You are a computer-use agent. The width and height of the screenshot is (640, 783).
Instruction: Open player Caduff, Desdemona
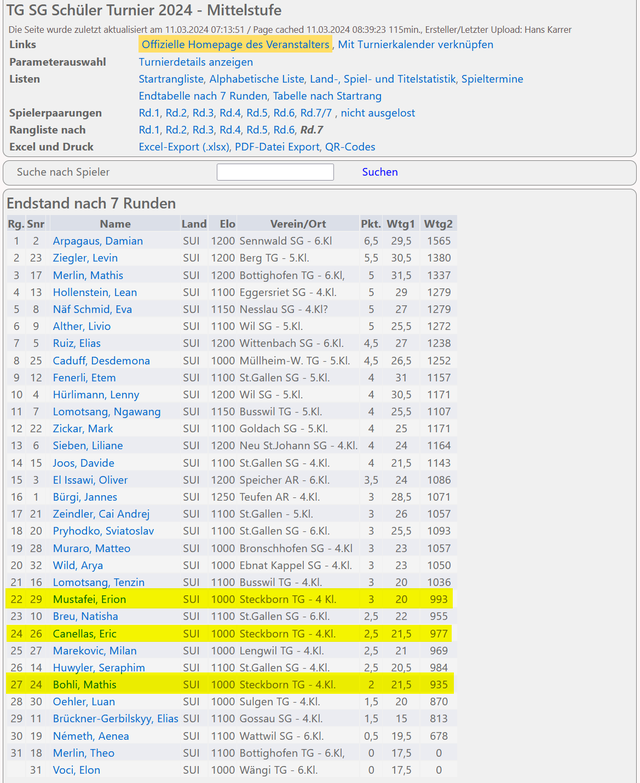[101, 361]
